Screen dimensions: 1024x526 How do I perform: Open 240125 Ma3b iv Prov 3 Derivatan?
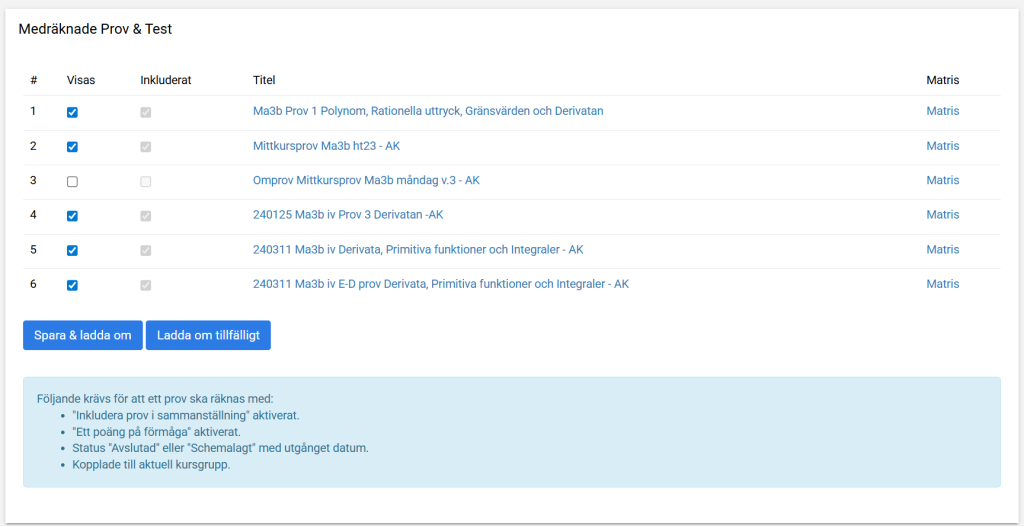[348, 215]
